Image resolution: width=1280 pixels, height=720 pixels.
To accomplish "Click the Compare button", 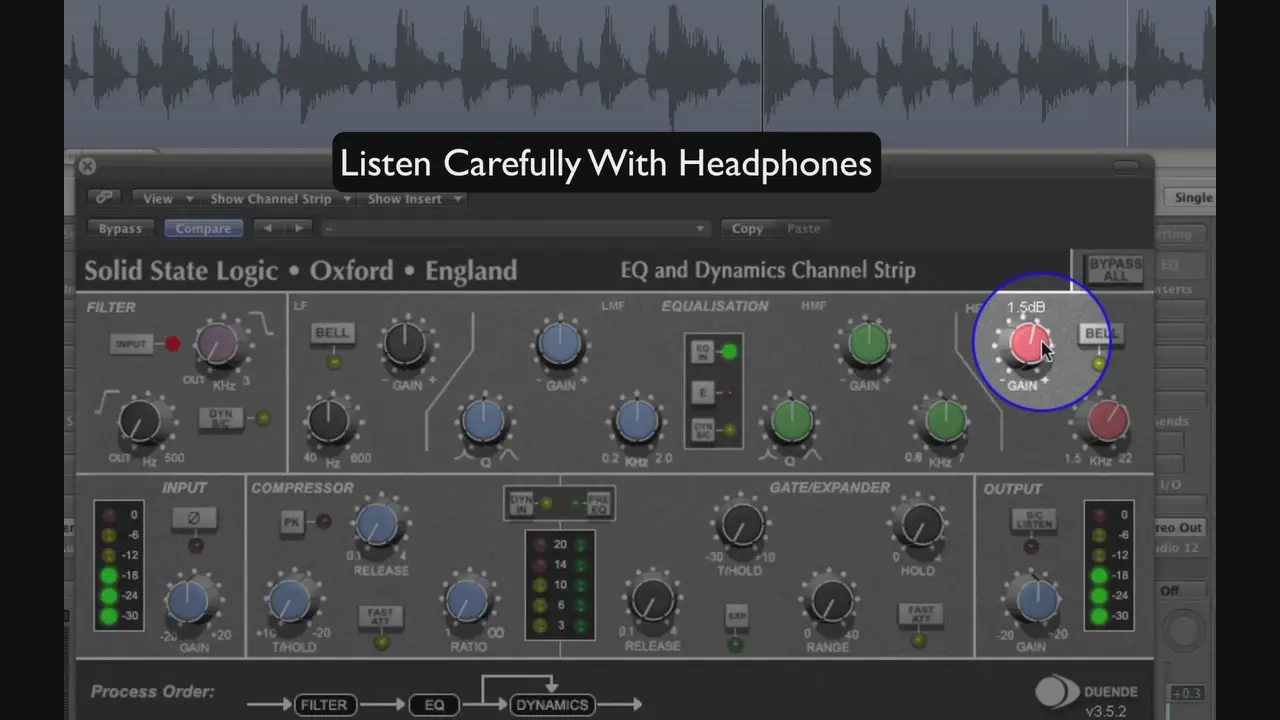I will 203,228.
